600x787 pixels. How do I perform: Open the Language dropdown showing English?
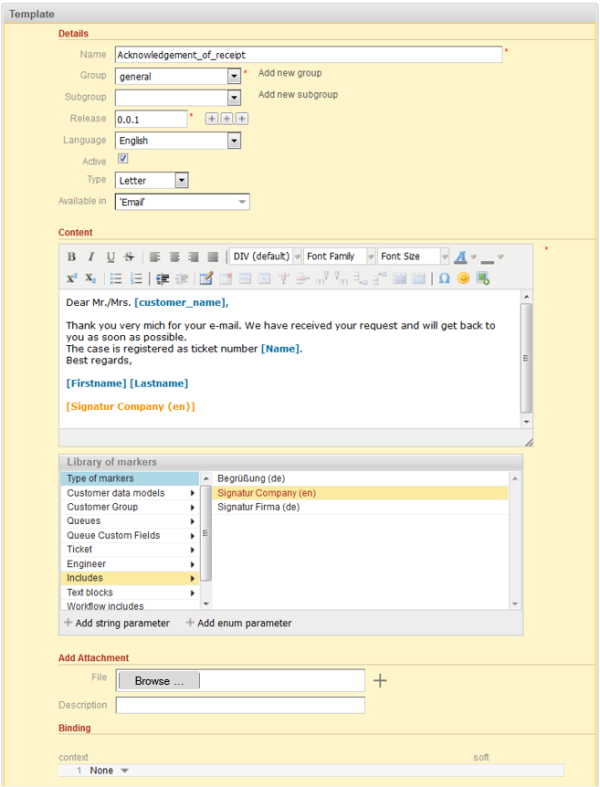(178, 141)
